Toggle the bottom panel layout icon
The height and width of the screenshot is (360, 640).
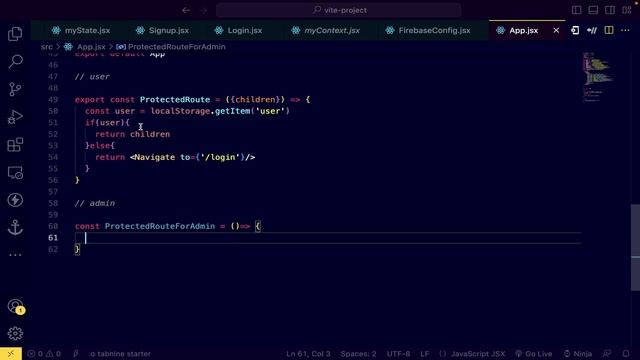point(593,10)
